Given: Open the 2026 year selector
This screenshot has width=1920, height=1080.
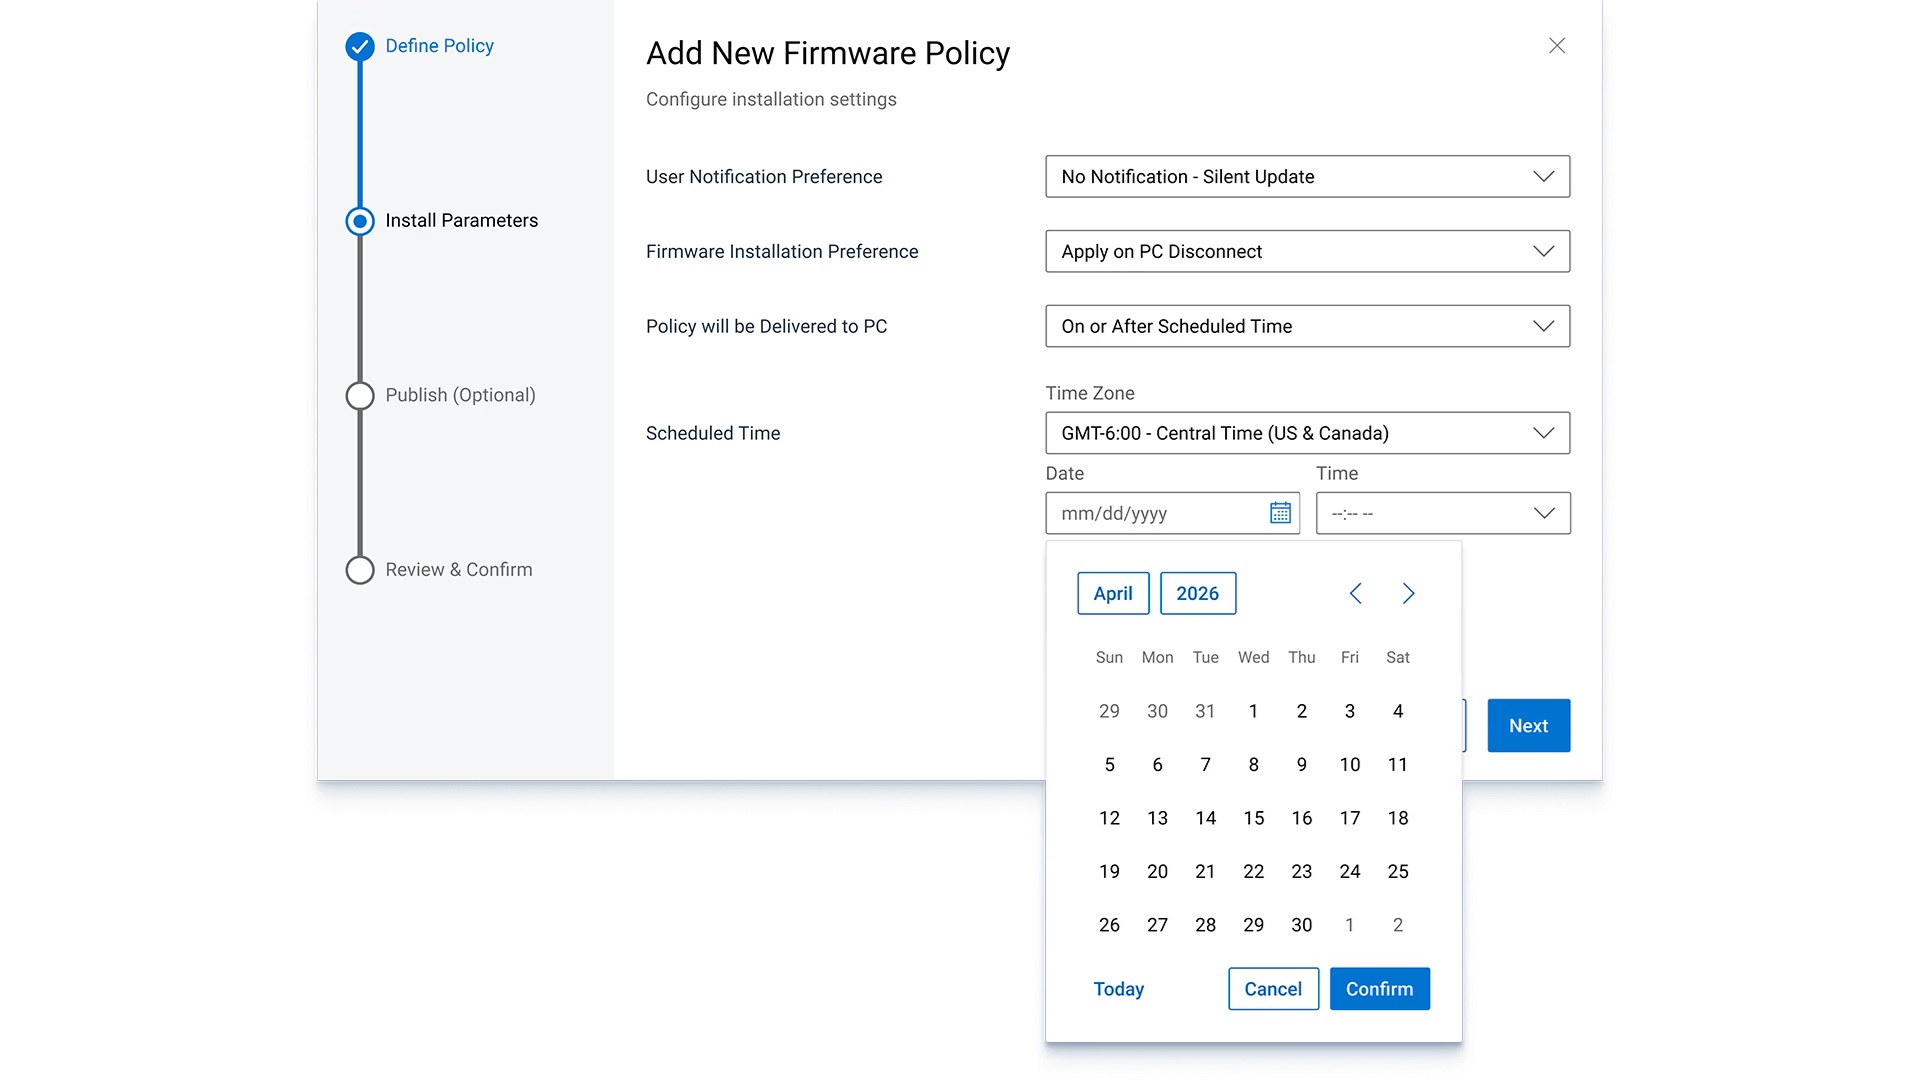Looking at the screenshot, I should (1197, 594).
